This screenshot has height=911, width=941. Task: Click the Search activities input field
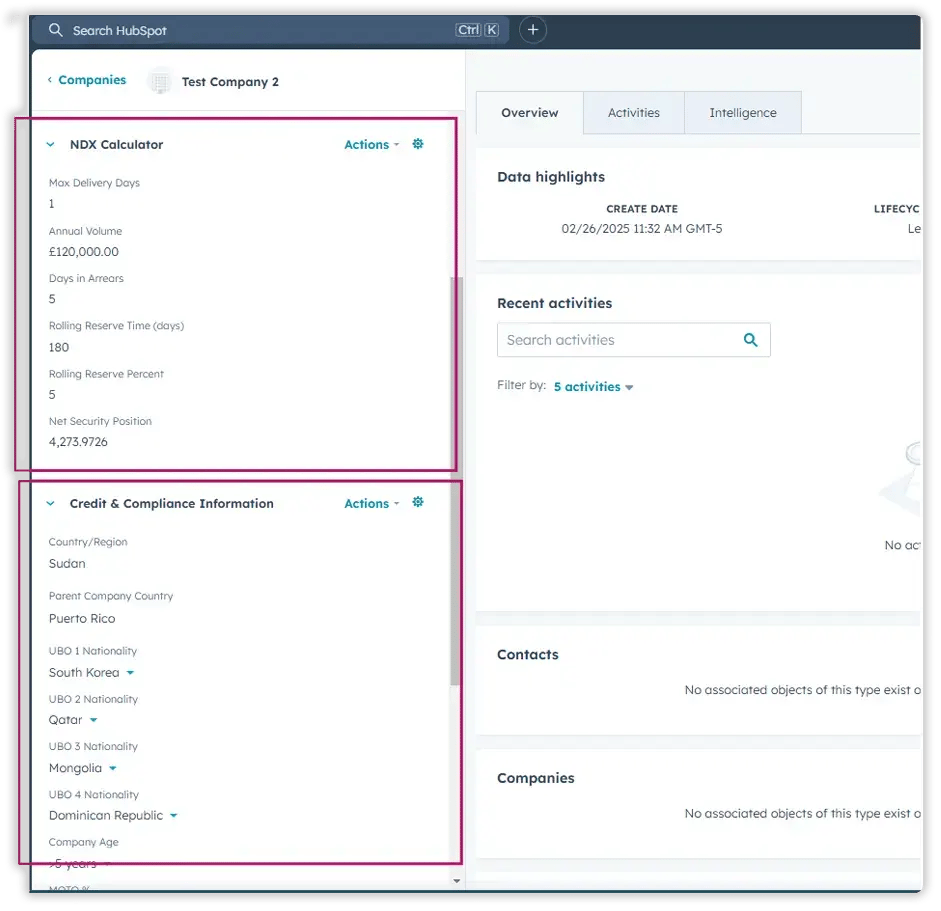(x=620, y=340)
